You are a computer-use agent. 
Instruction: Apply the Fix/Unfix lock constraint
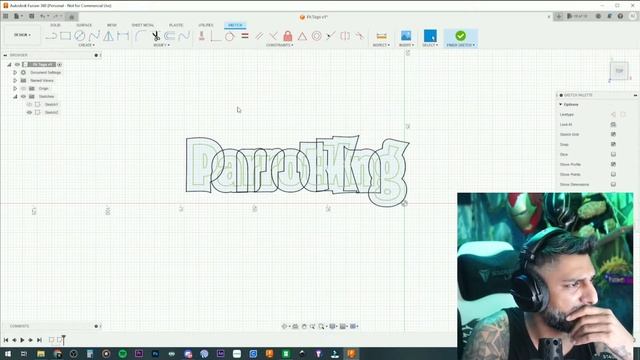pos(288,36)
